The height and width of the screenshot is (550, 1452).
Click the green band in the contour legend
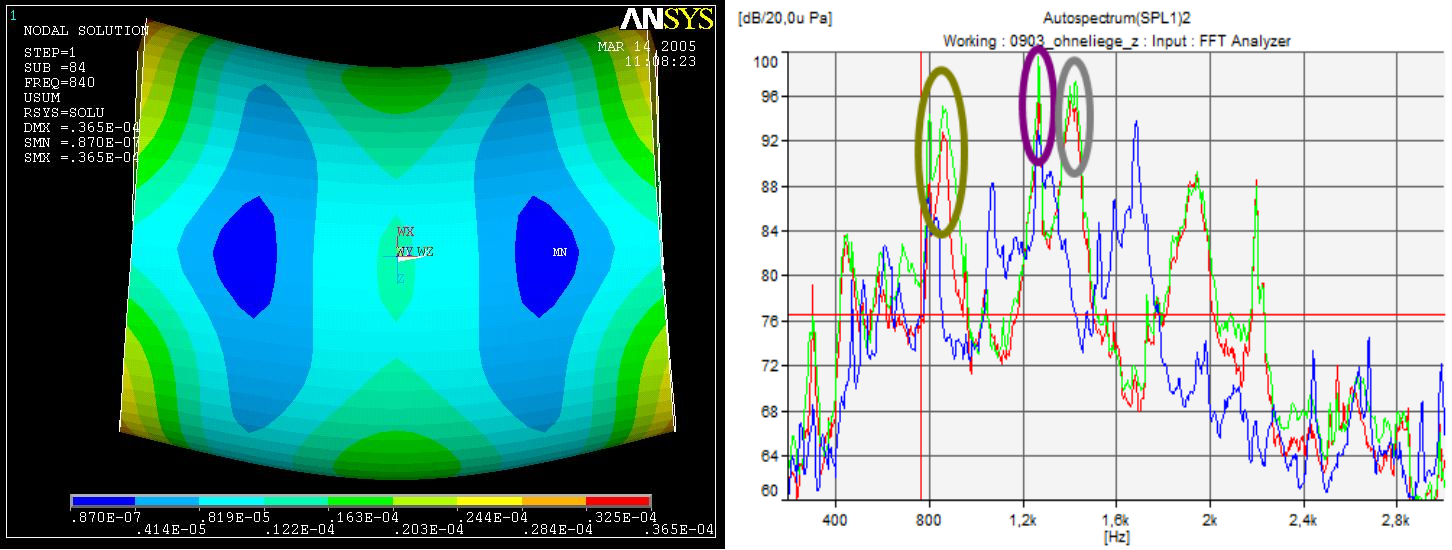360,501
